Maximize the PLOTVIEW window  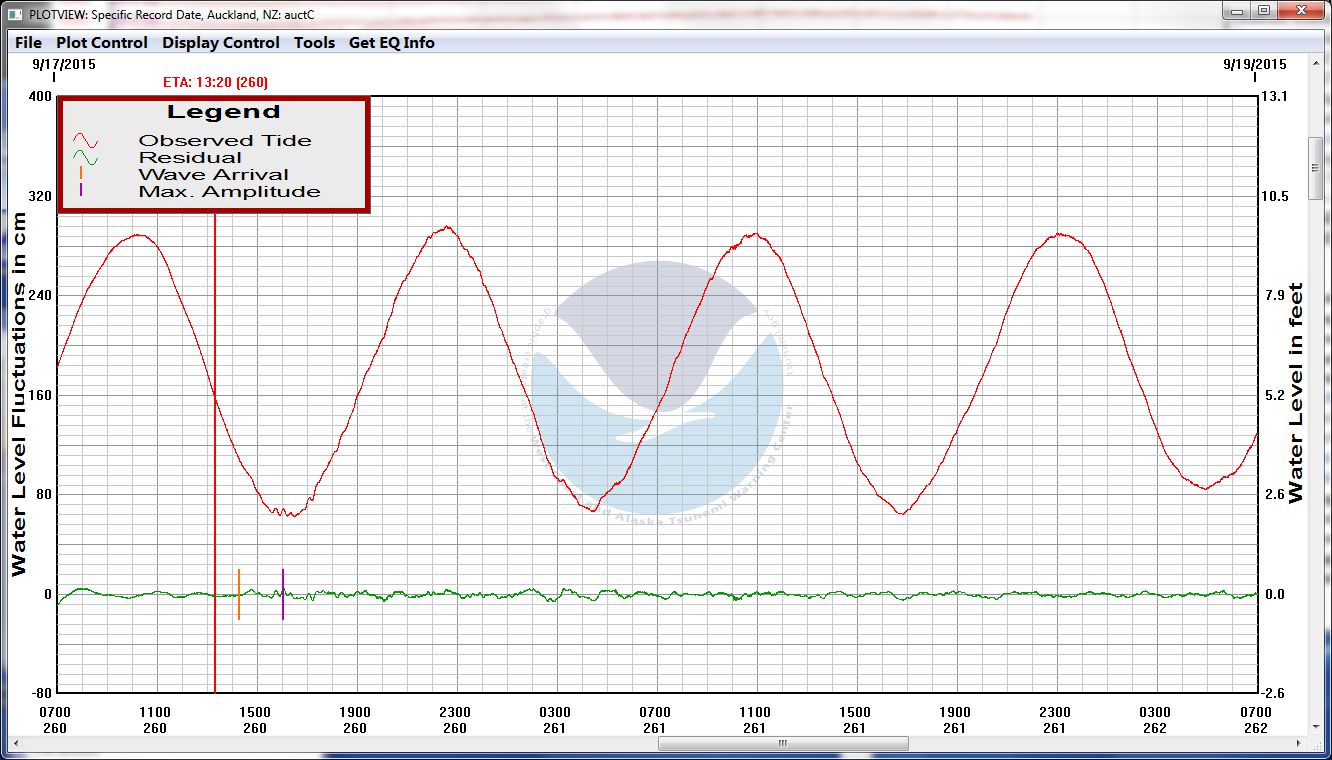[x=1264, y=11]
